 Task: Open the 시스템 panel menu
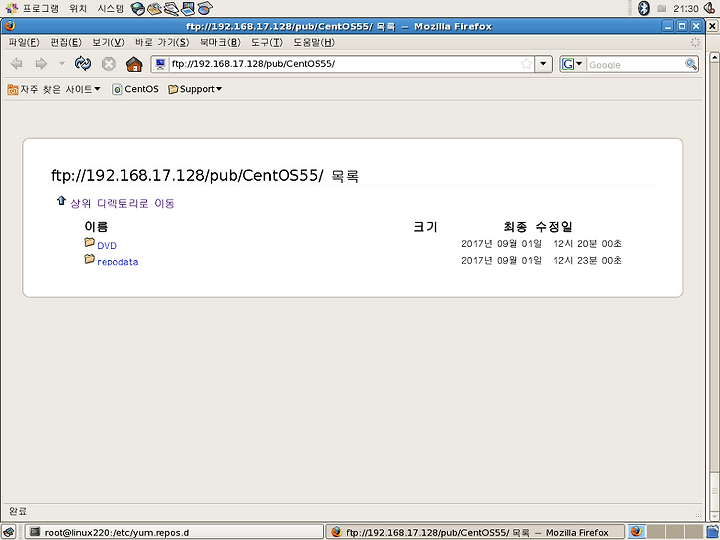tap(111, 8)
